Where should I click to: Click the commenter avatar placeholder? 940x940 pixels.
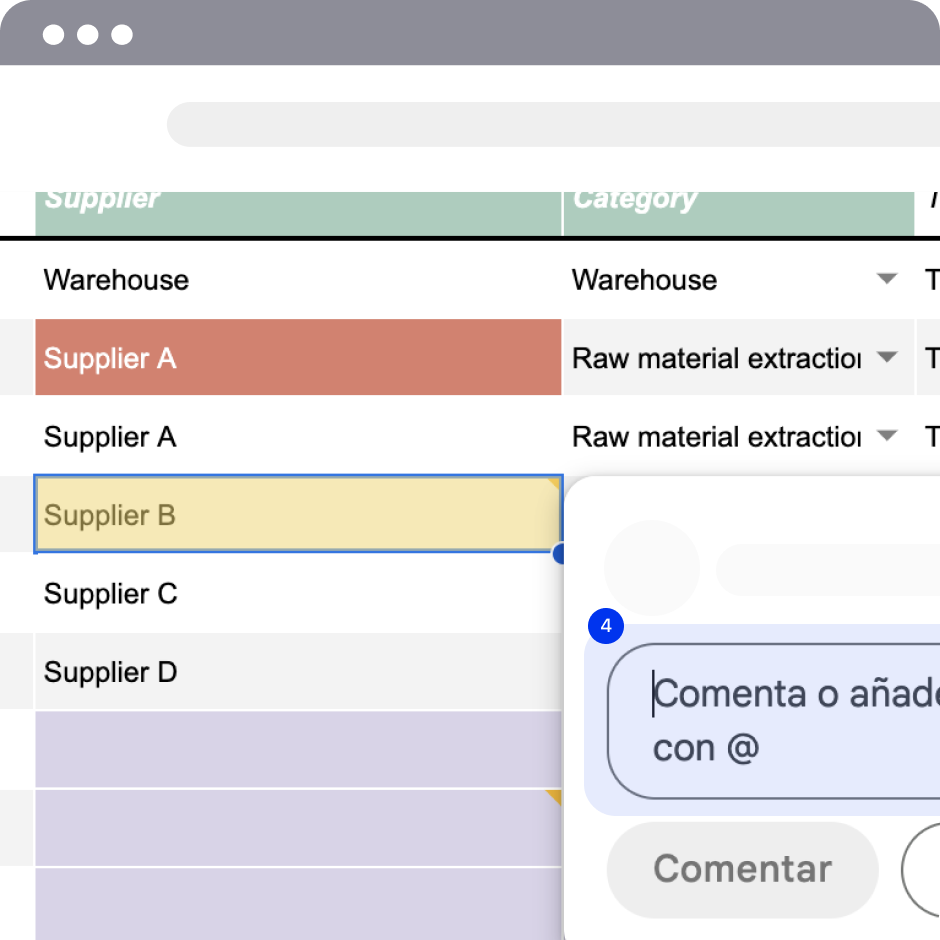652,568
